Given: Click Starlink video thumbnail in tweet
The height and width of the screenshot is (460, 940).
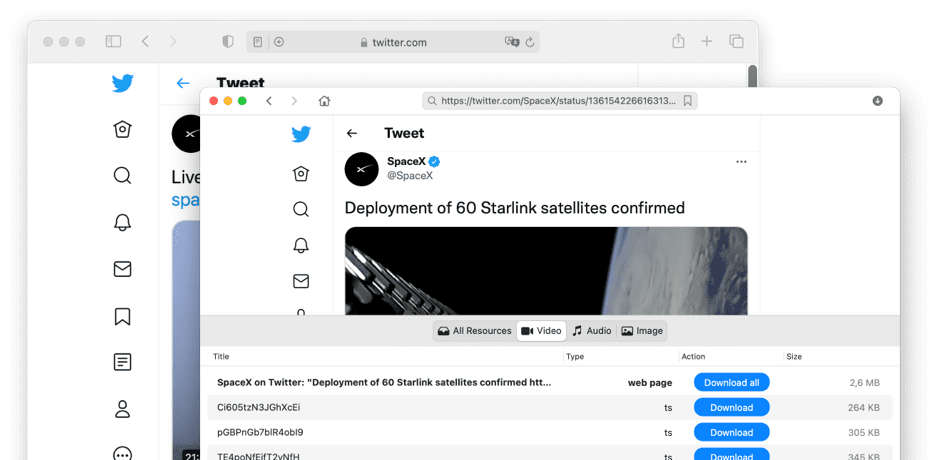Looking at the screenshot, I should pyautogui.click(x=546, y=271).
